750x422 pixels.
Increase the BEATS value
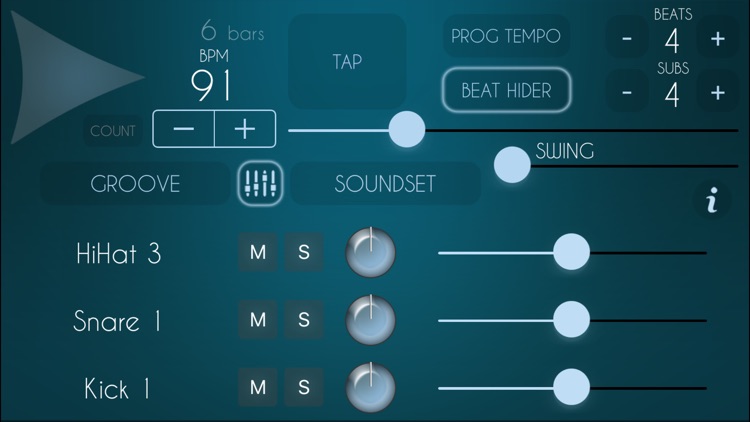tap(717, 39)
